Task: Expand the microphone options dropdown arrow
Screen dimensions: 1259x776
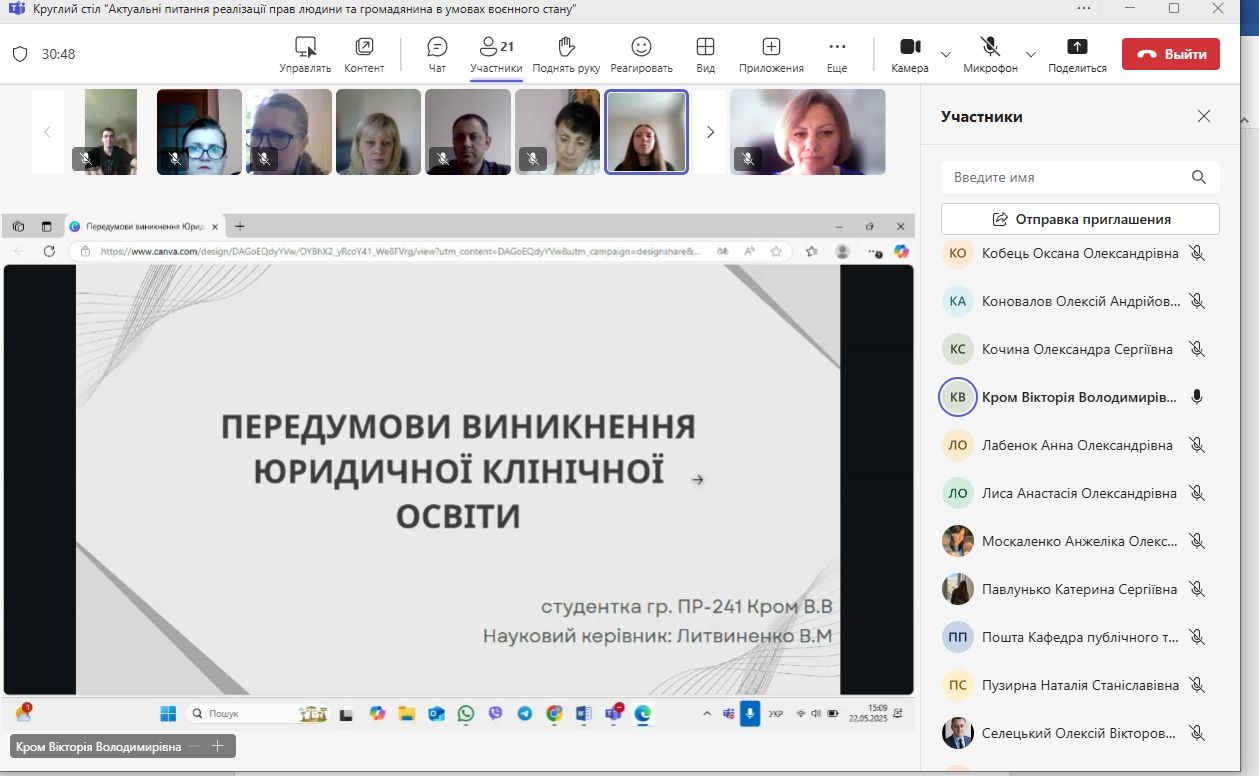Action: pos(1031,54)
